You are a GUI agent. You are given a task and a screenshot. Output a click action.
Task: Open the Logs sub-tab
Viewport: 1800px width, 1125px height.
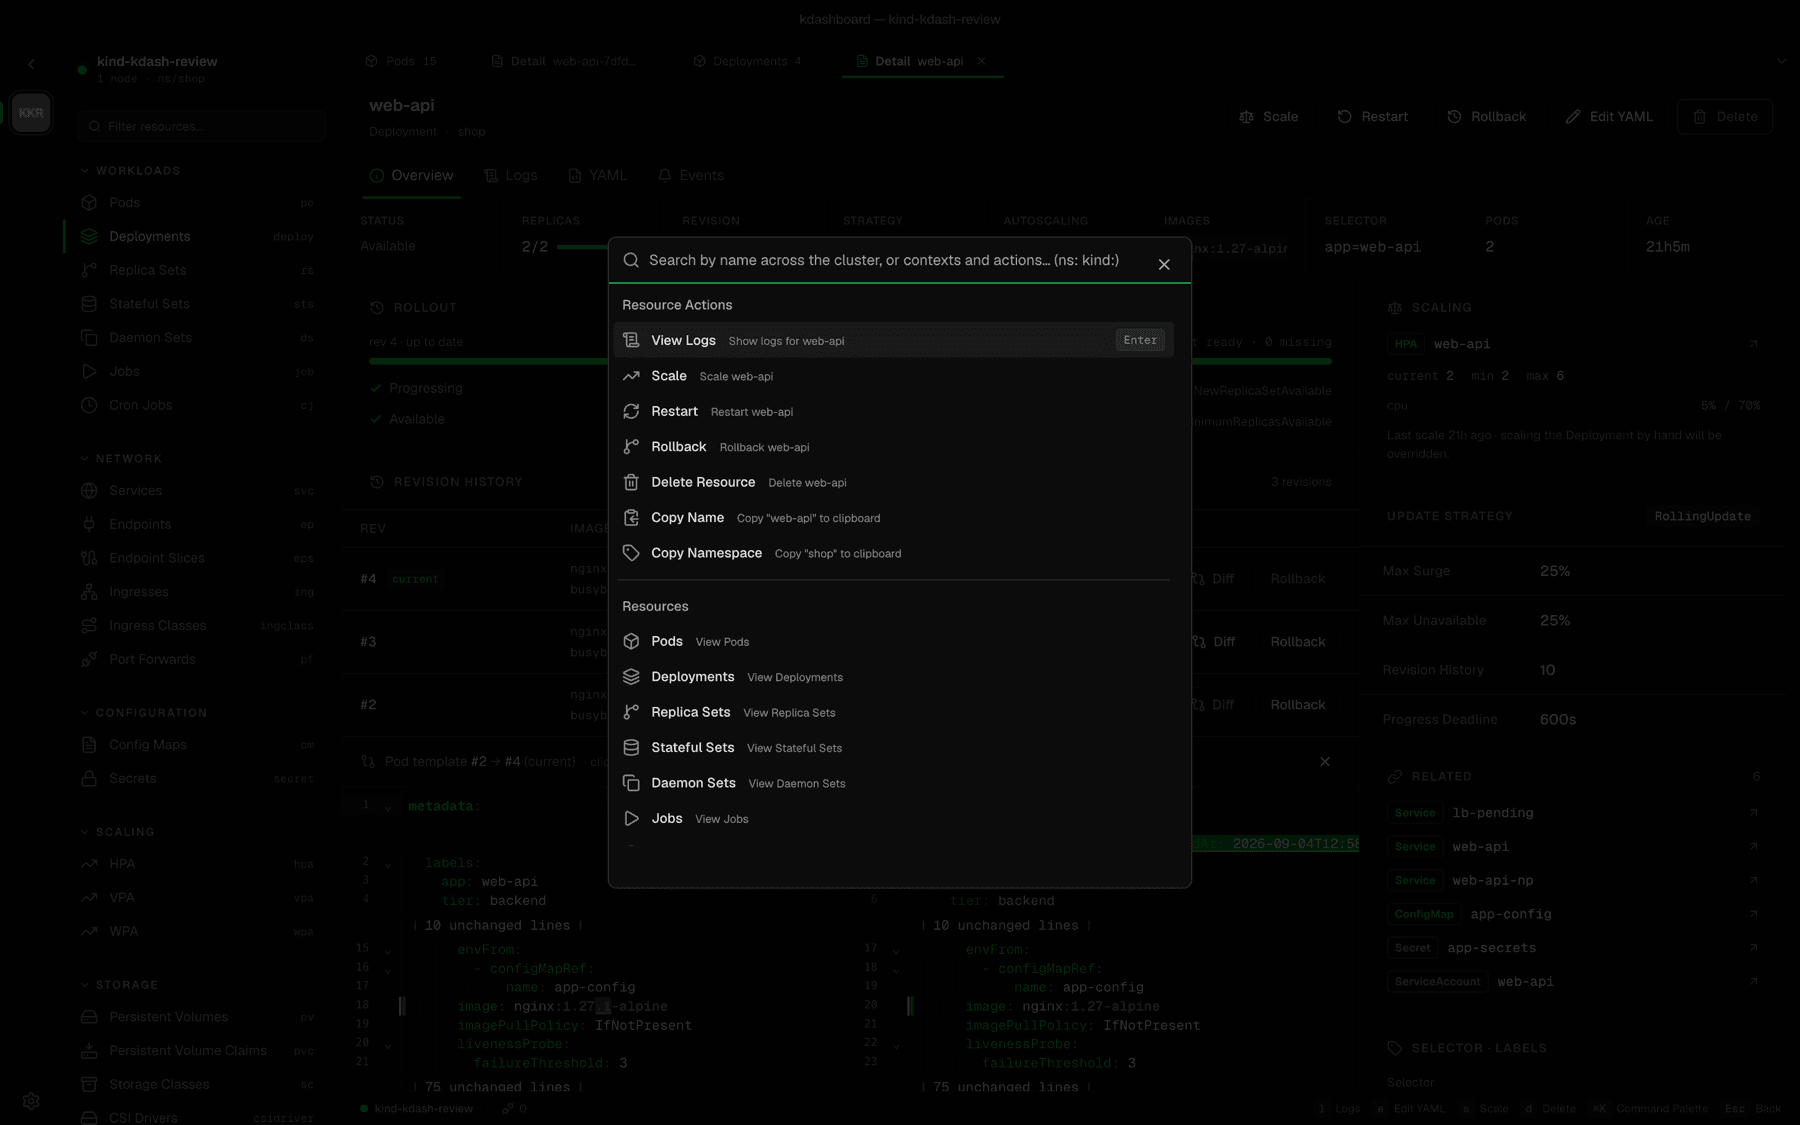pyautogui.click(x=511, y=175)
